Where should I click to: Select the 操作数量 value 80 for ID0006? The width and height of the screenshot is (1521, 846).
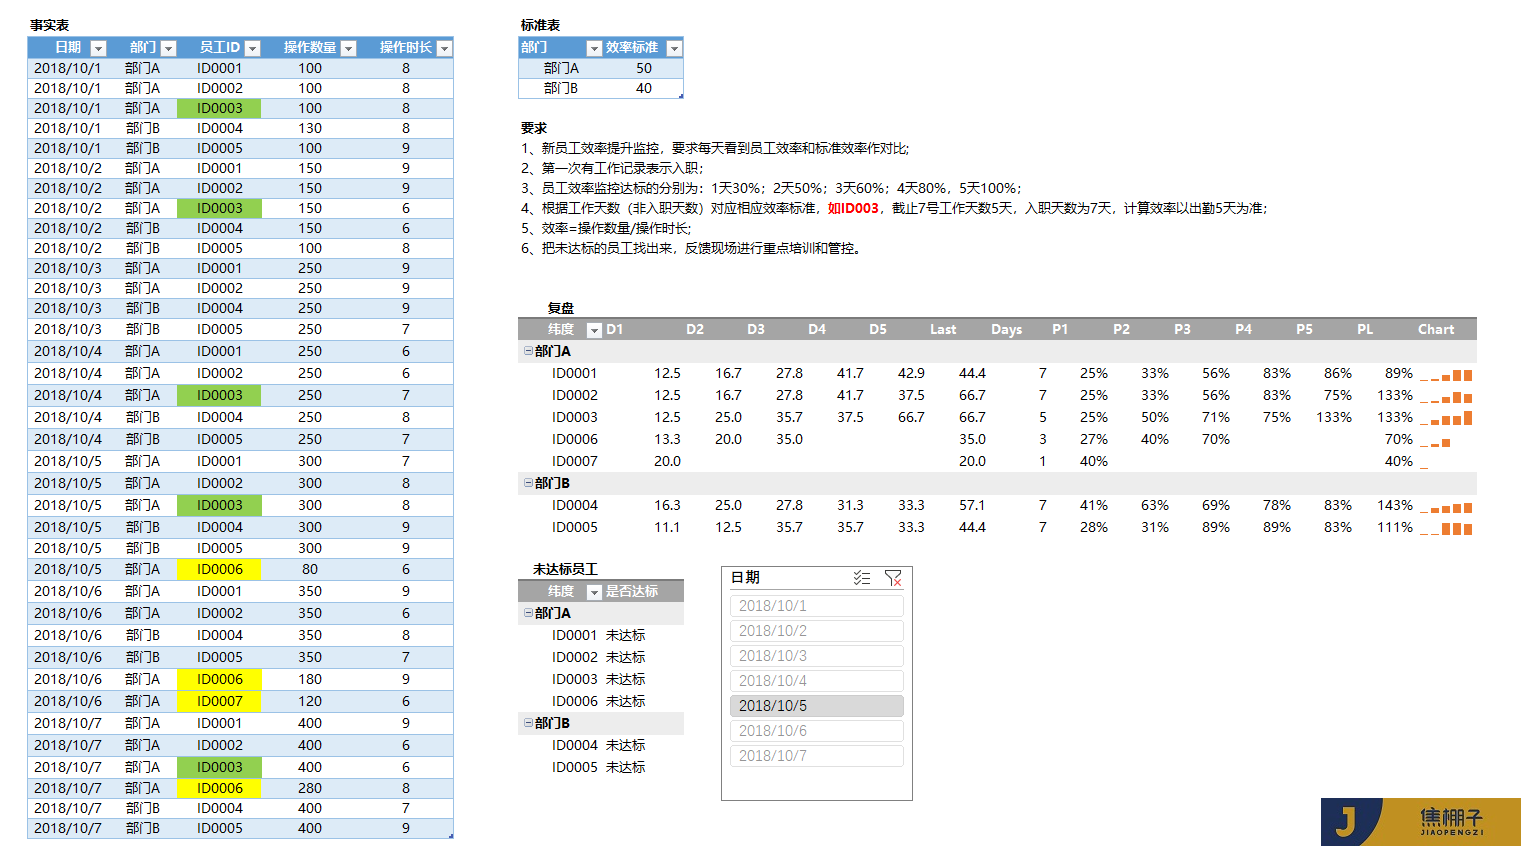tap(310, 569)
